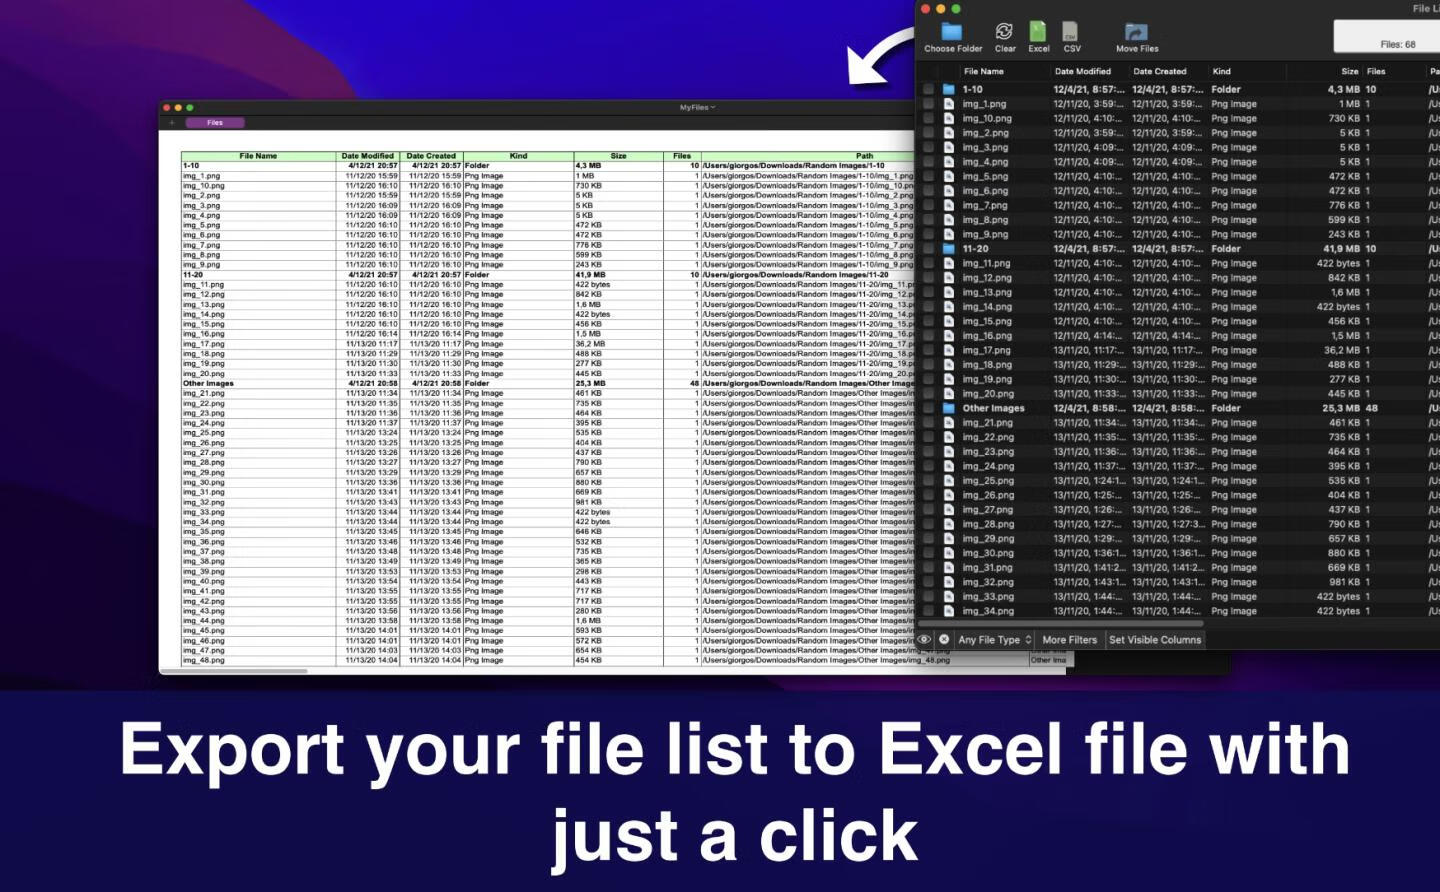Screen dimensions: 1440x892
Task: Select the img_20.png row in the file list
Action: (1178, 394)
